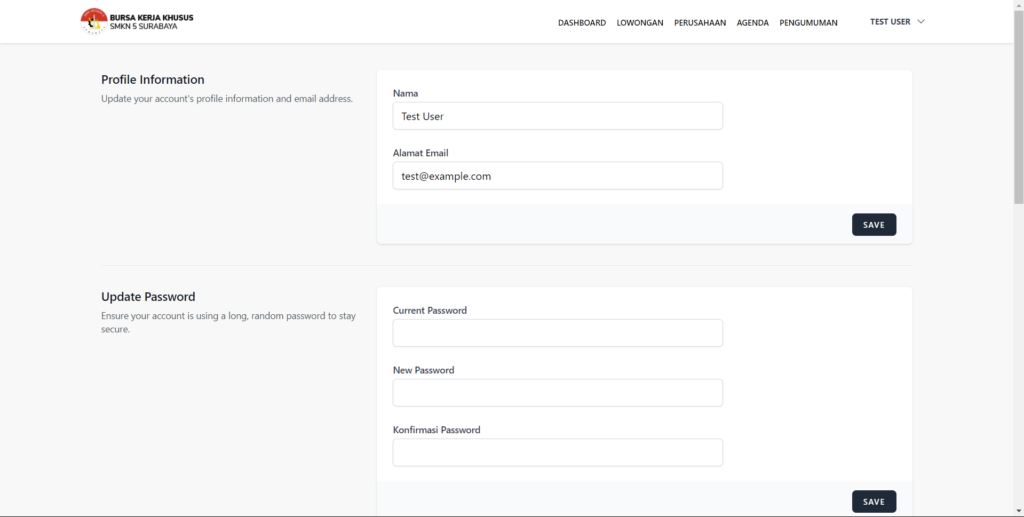Click the vertical scrollbar thumb
This screenshot has width=1024, height=517.
1018,108
